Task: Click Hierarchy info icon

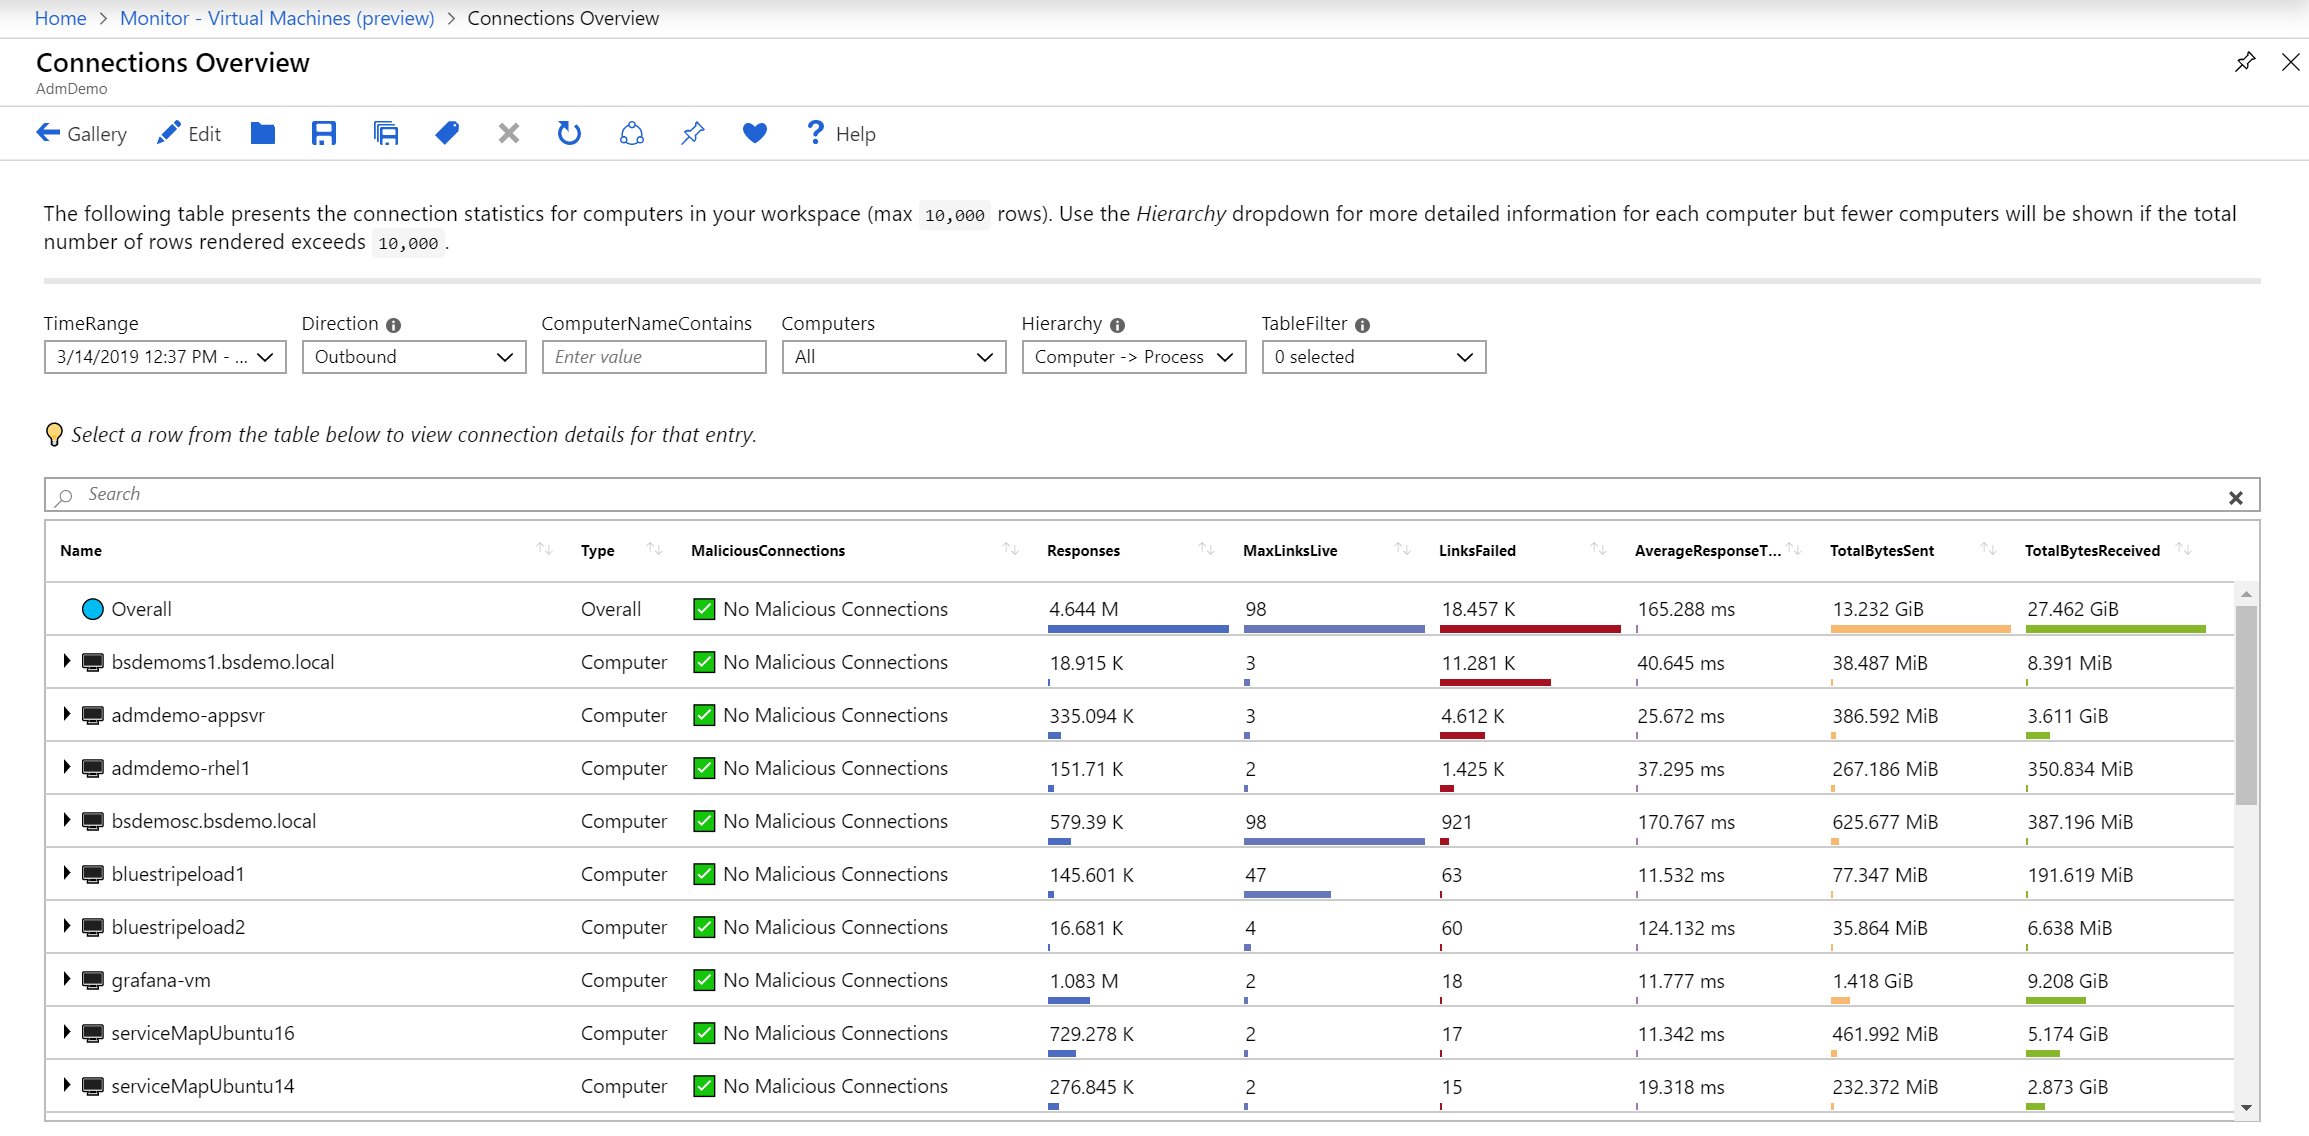Action: pyautogui.click(x=1118, y=325)
